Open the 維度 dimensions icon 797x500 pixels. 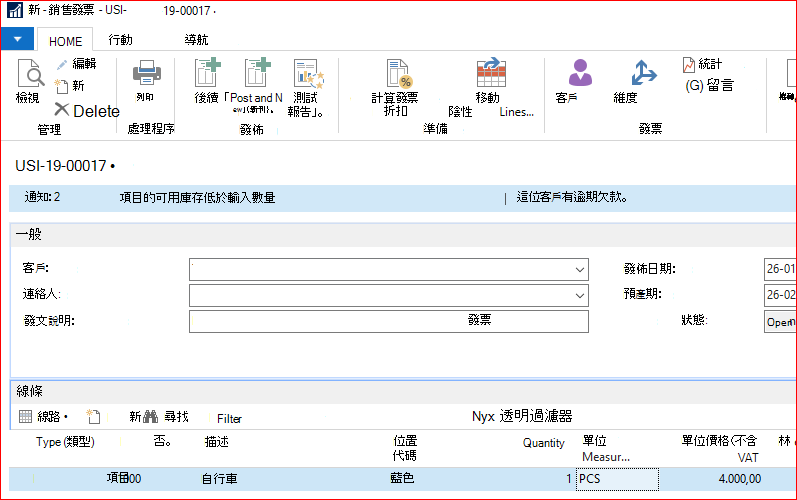pos(643,73)
